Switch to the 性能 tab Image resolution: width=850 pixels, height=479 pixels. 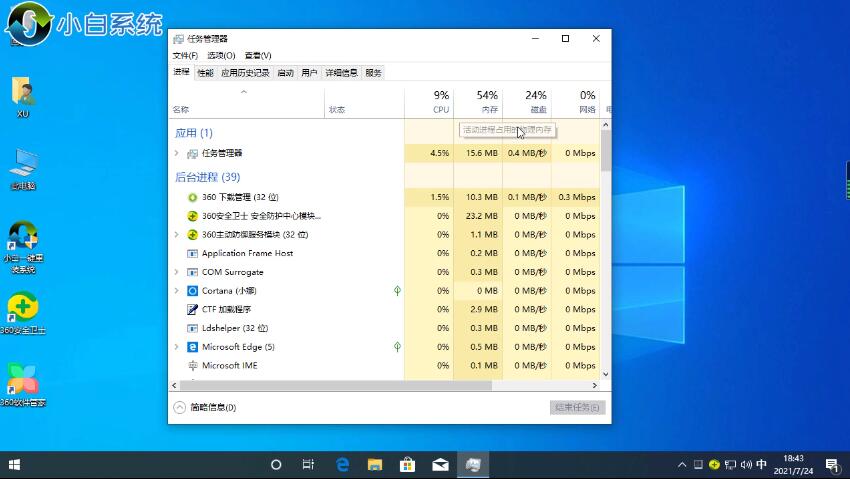point(205,73)
